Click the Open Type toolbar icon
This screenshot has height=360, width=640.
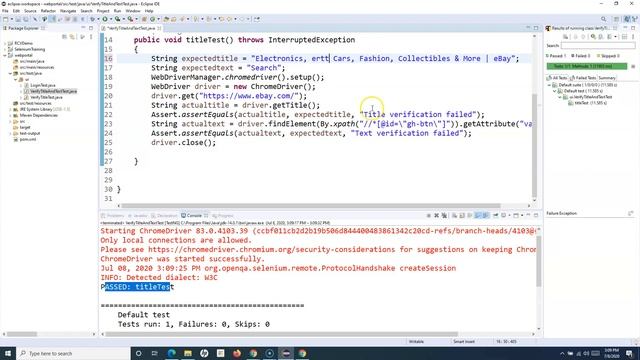(x=166, y=19)
